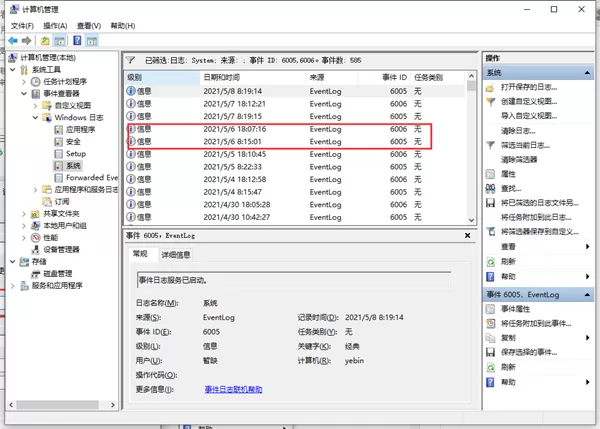
Task: Select the 应用程序 log in the tree
Action: coord(80,129)
